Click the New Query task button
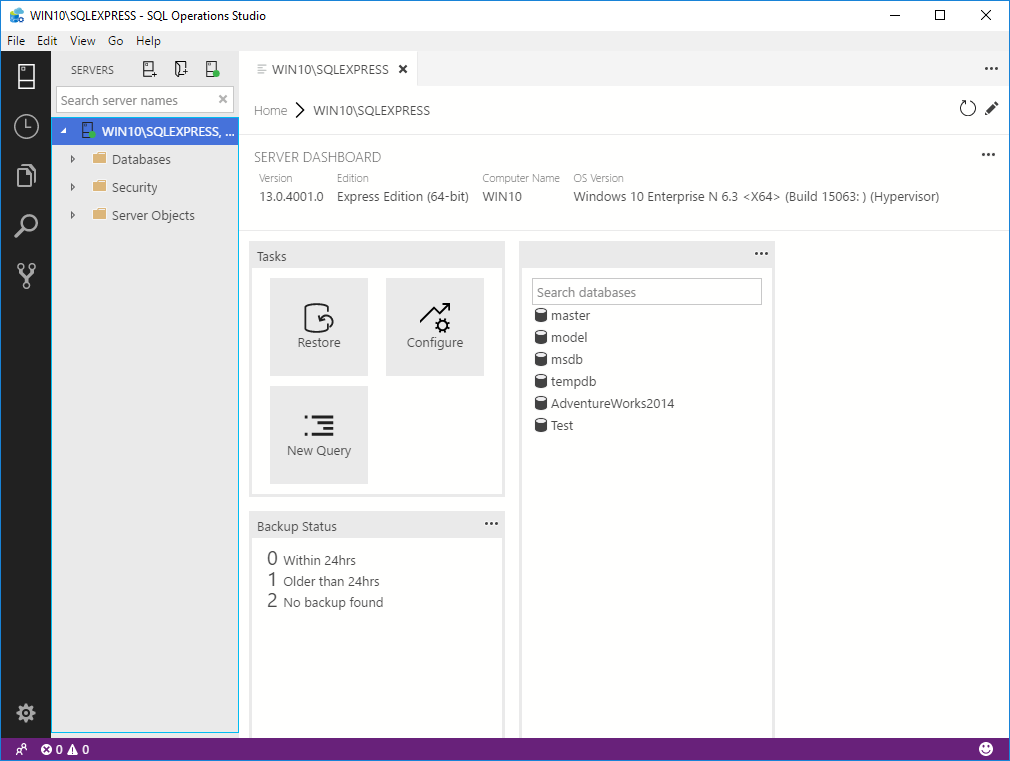The image size is (1010, 761). coord(319,435)
